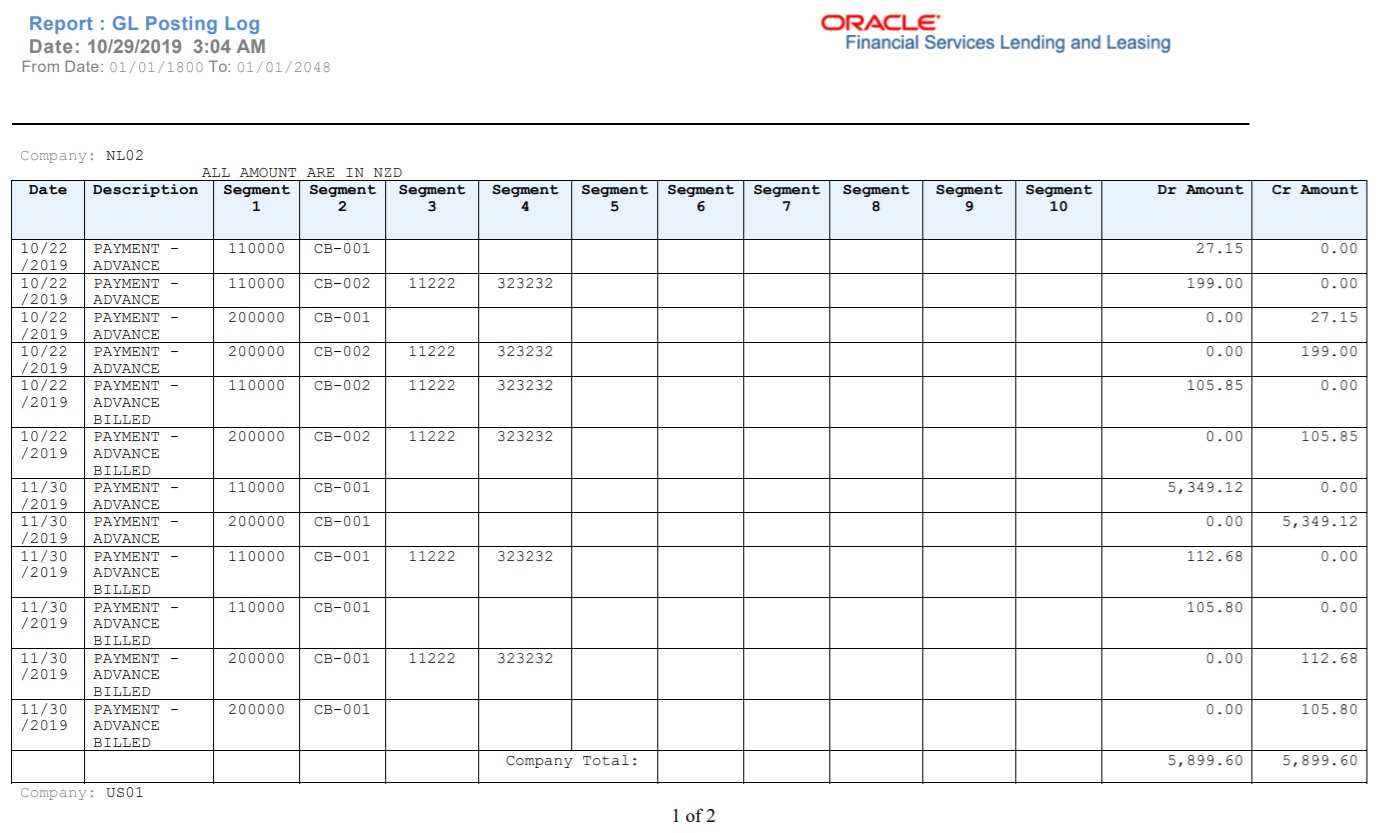Click Segment 2 CB-002 in 105.85 credit row
This screenshot has width=1383, height=833.
tap(342, 436)
